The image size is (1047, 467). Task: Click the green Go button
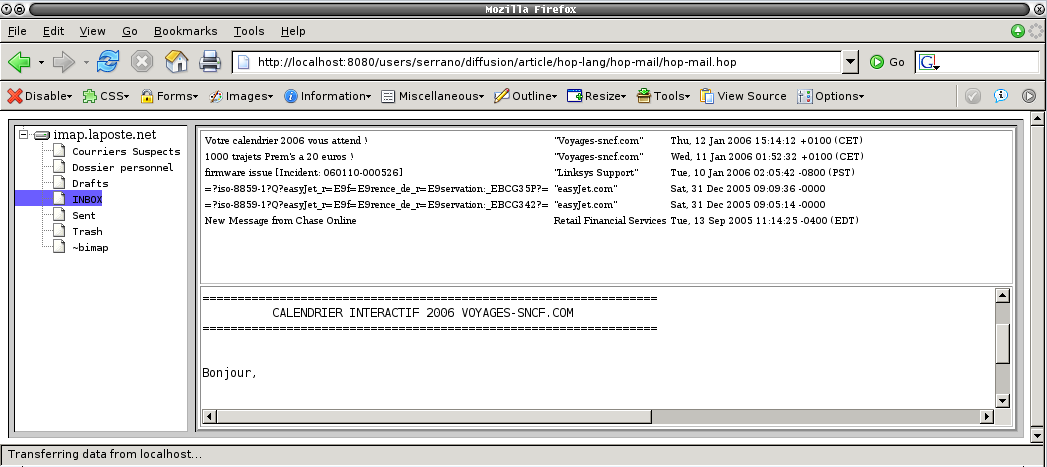point(887,62)
